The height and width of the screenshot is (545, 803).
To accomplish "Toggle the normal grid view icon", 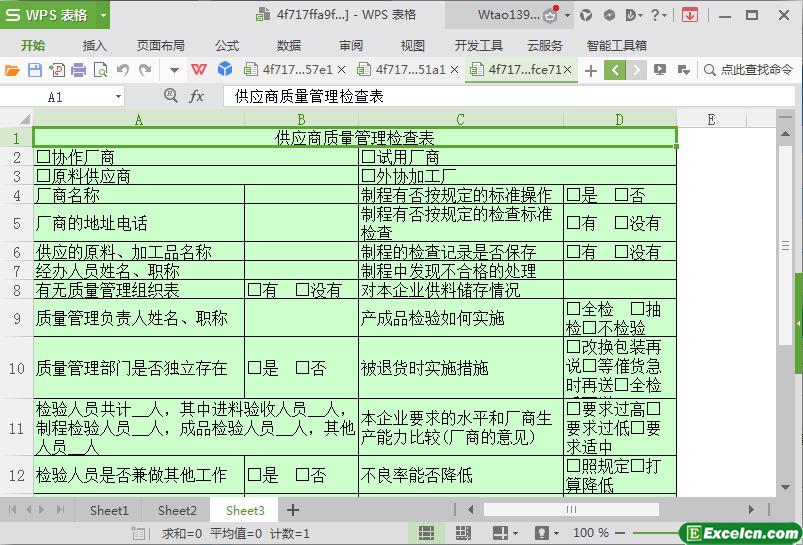I will tap(426, 533).
